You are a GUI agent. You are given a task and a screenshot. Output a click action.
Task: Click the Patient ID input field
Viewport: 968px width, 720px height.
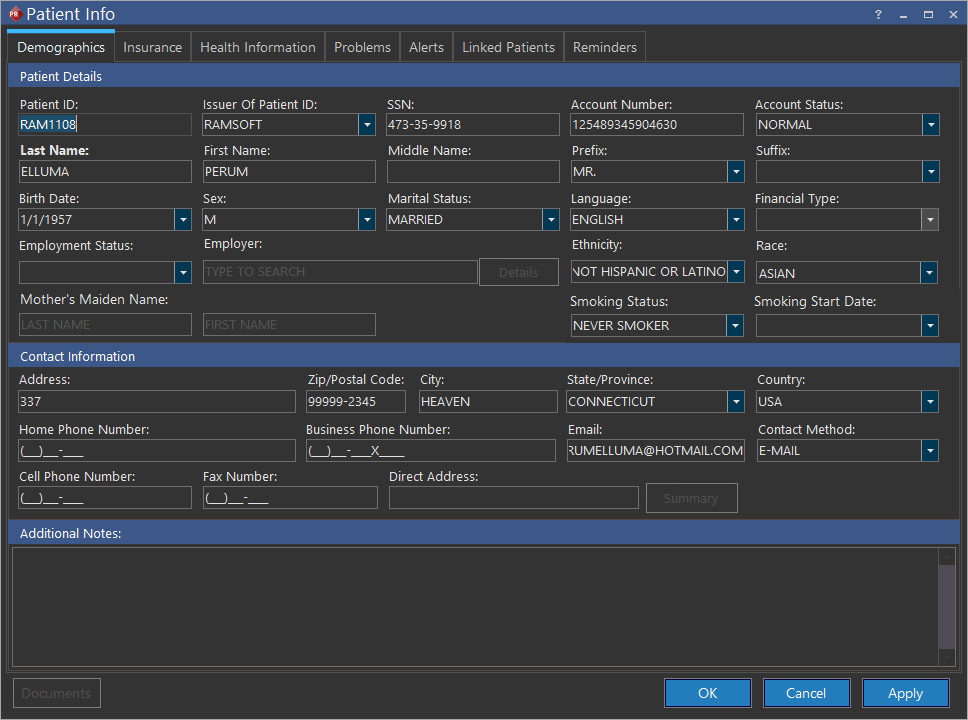(x=104, y=124)
